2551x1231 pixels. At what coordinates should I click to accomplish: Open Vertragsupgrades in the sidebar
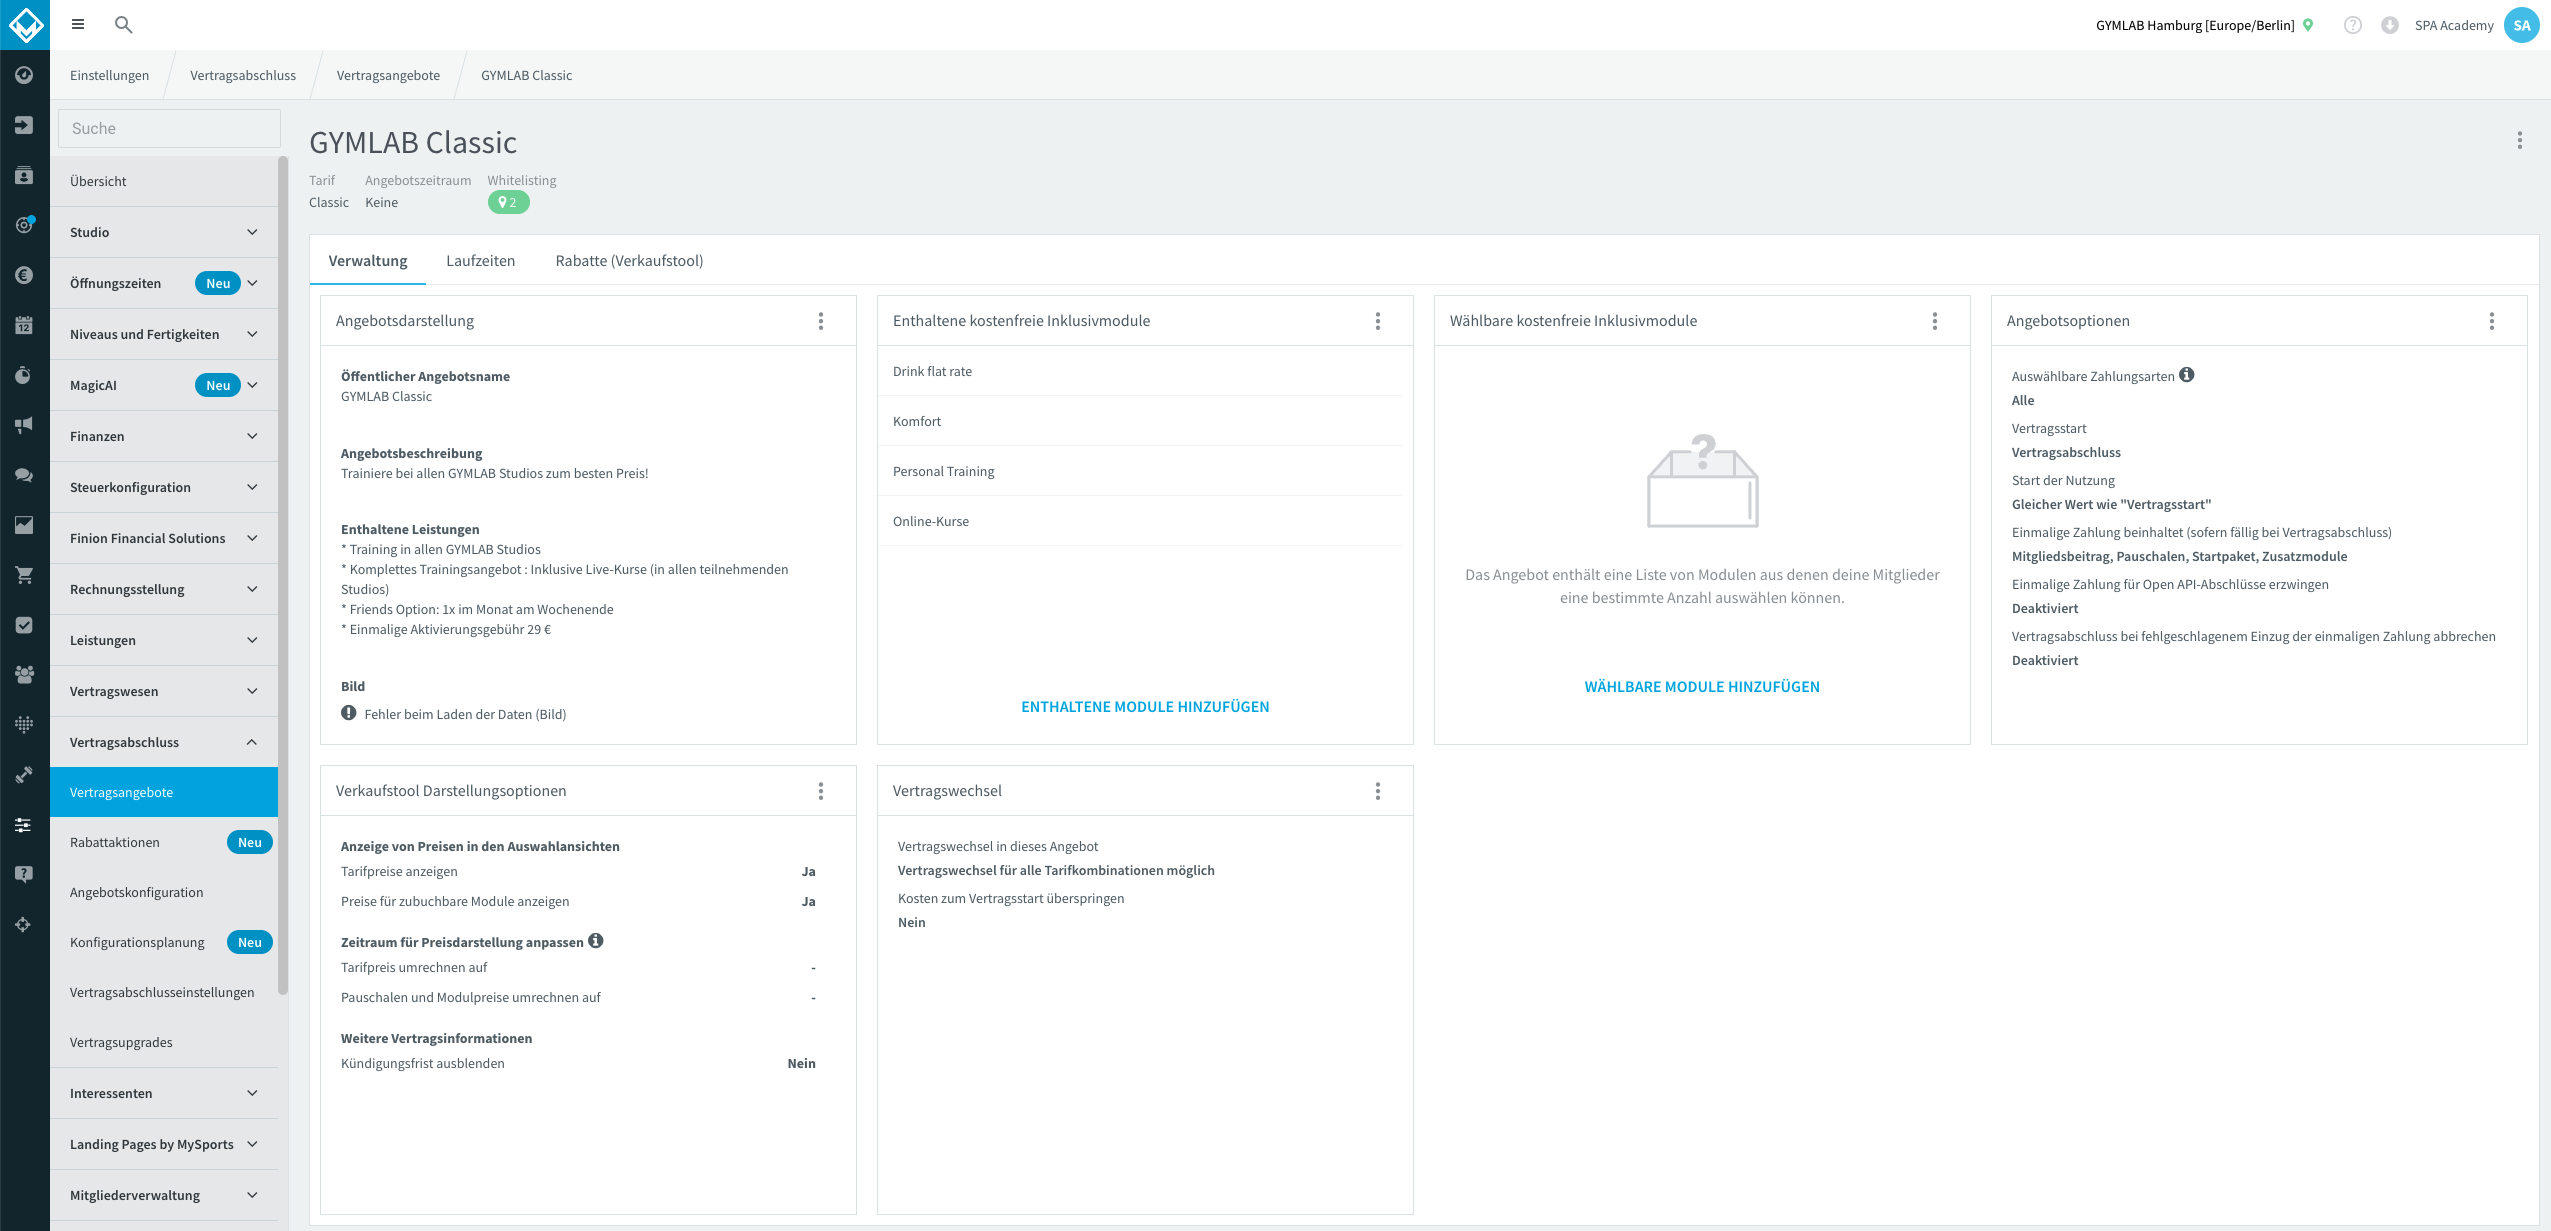click(x=164, y=1042)
